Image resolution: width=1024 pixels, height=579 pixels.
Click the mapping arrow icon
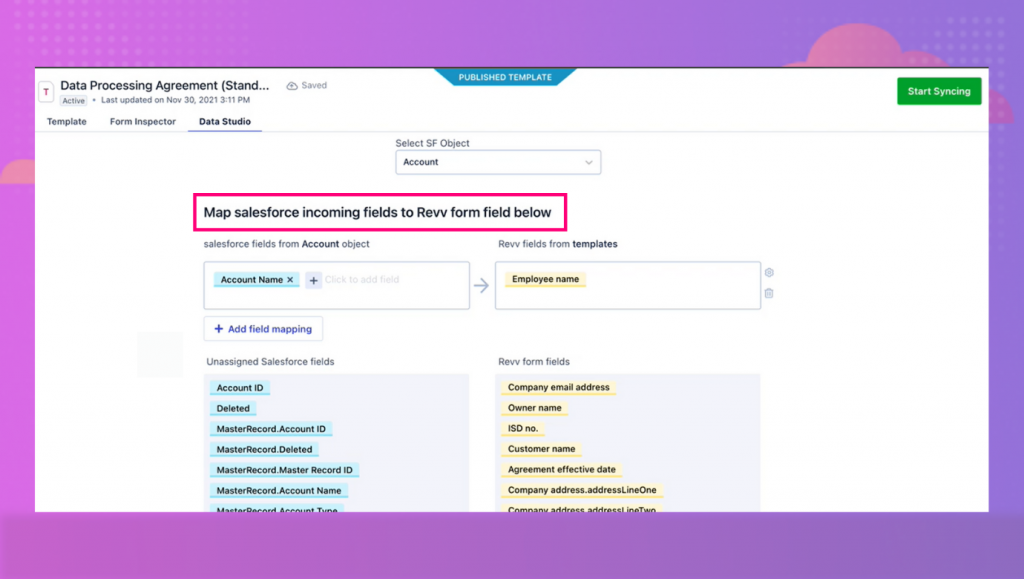(481, 285)
